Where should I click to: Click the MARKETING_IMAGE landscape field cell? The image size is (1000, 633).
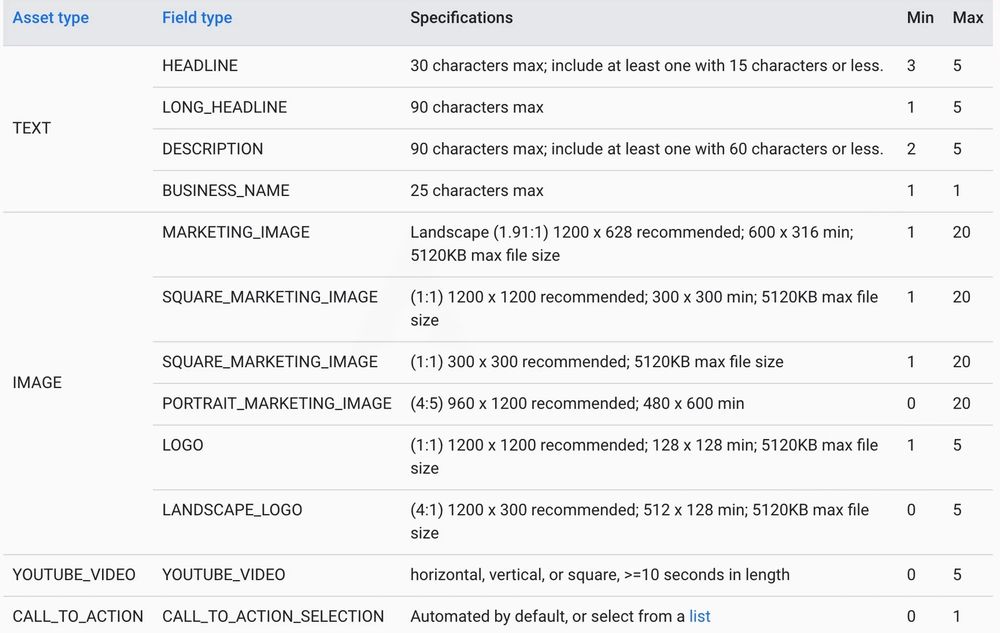point(236,232)
